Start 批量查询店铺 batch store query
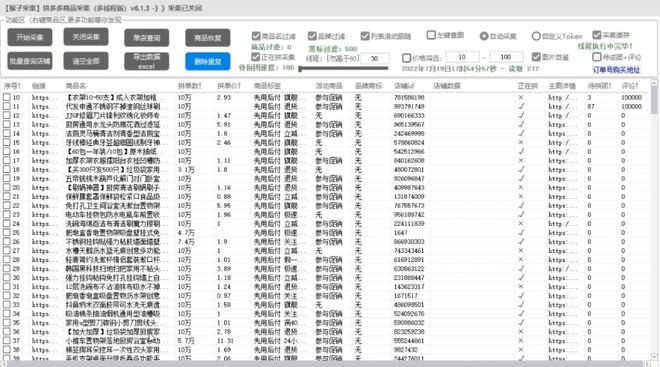Viewport: 660px width, 367px height. (x=30, y=61)
